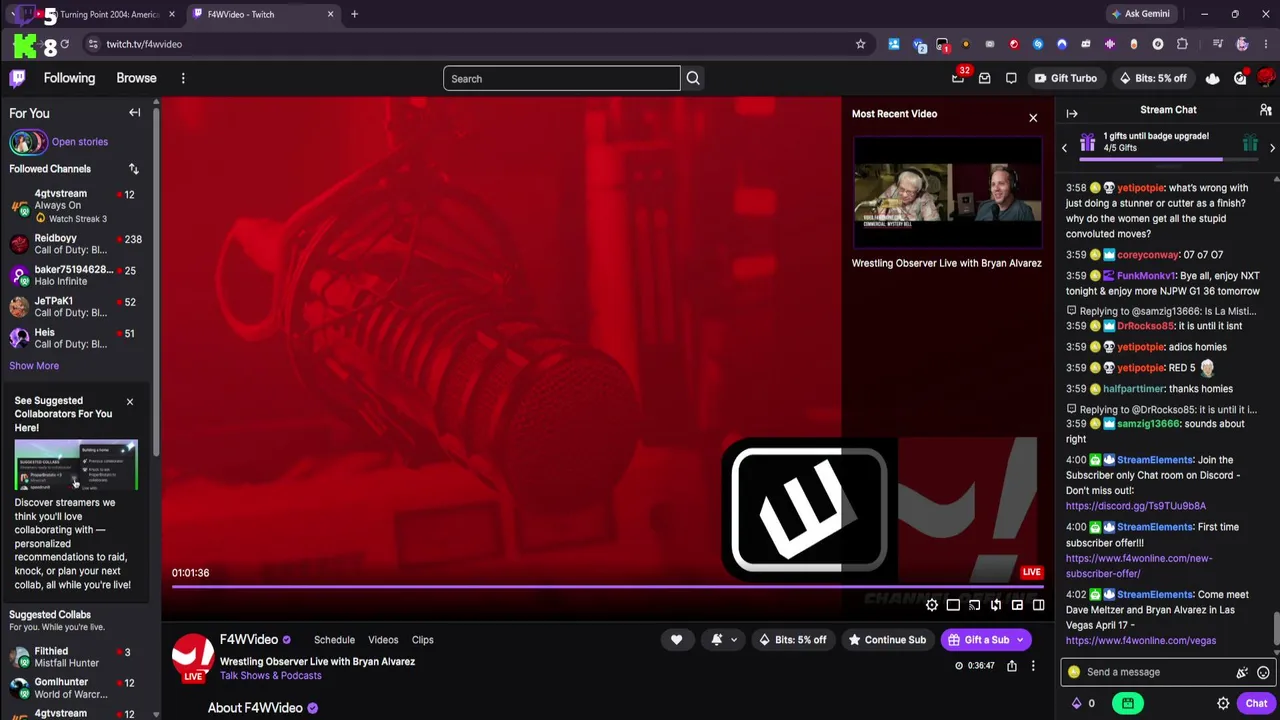This screenshot has height=720, width=1280.
Task: Open the user avatar menu
Action: (x=1266, y=78)
